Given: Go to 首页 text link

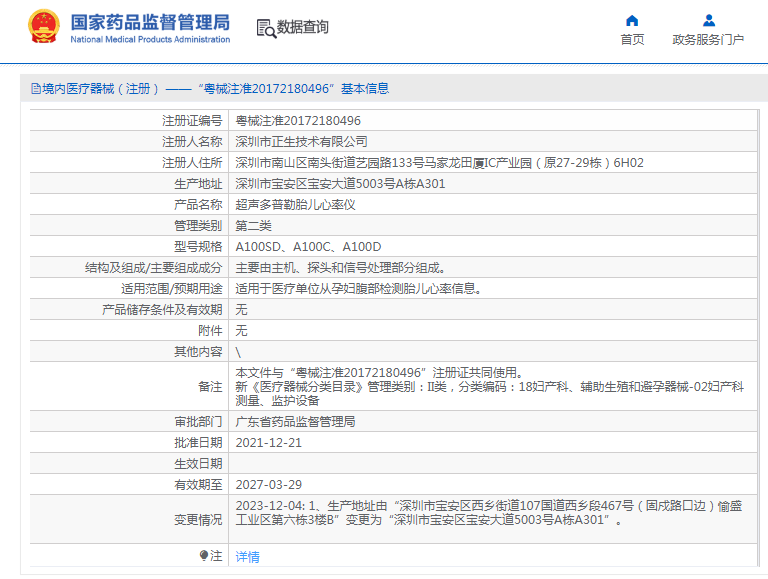Looking at the screenshot, I should click(632, 40).
